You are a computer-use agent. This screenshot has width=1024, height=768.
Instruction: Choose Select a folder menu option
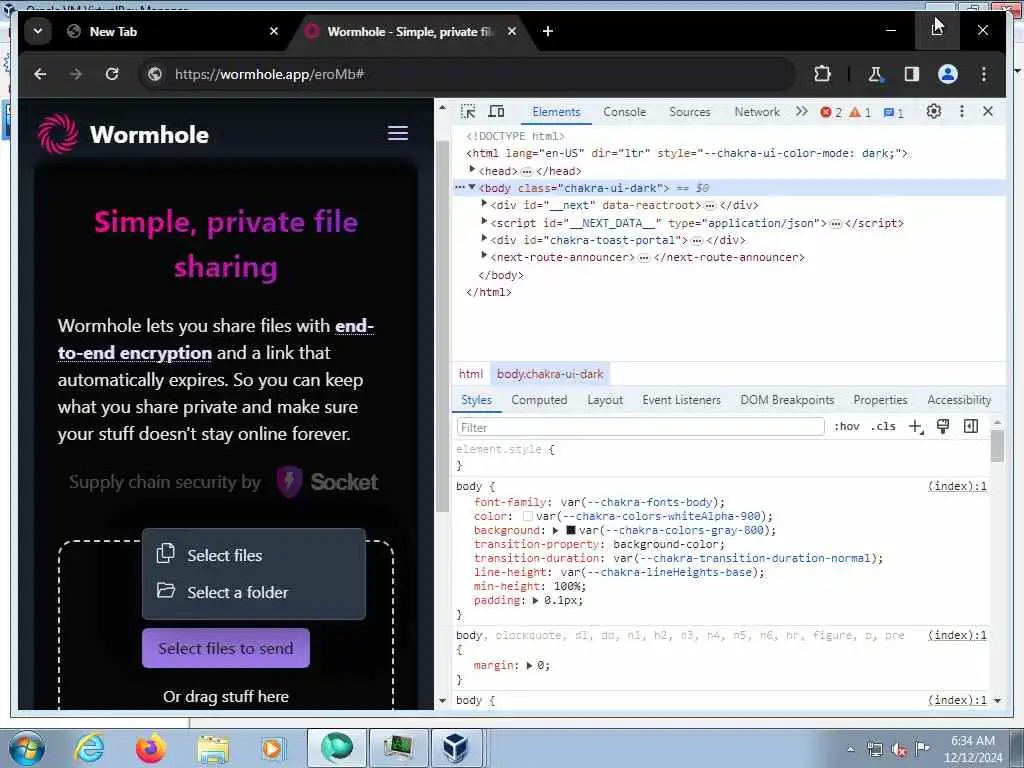[x=253, y=592]
